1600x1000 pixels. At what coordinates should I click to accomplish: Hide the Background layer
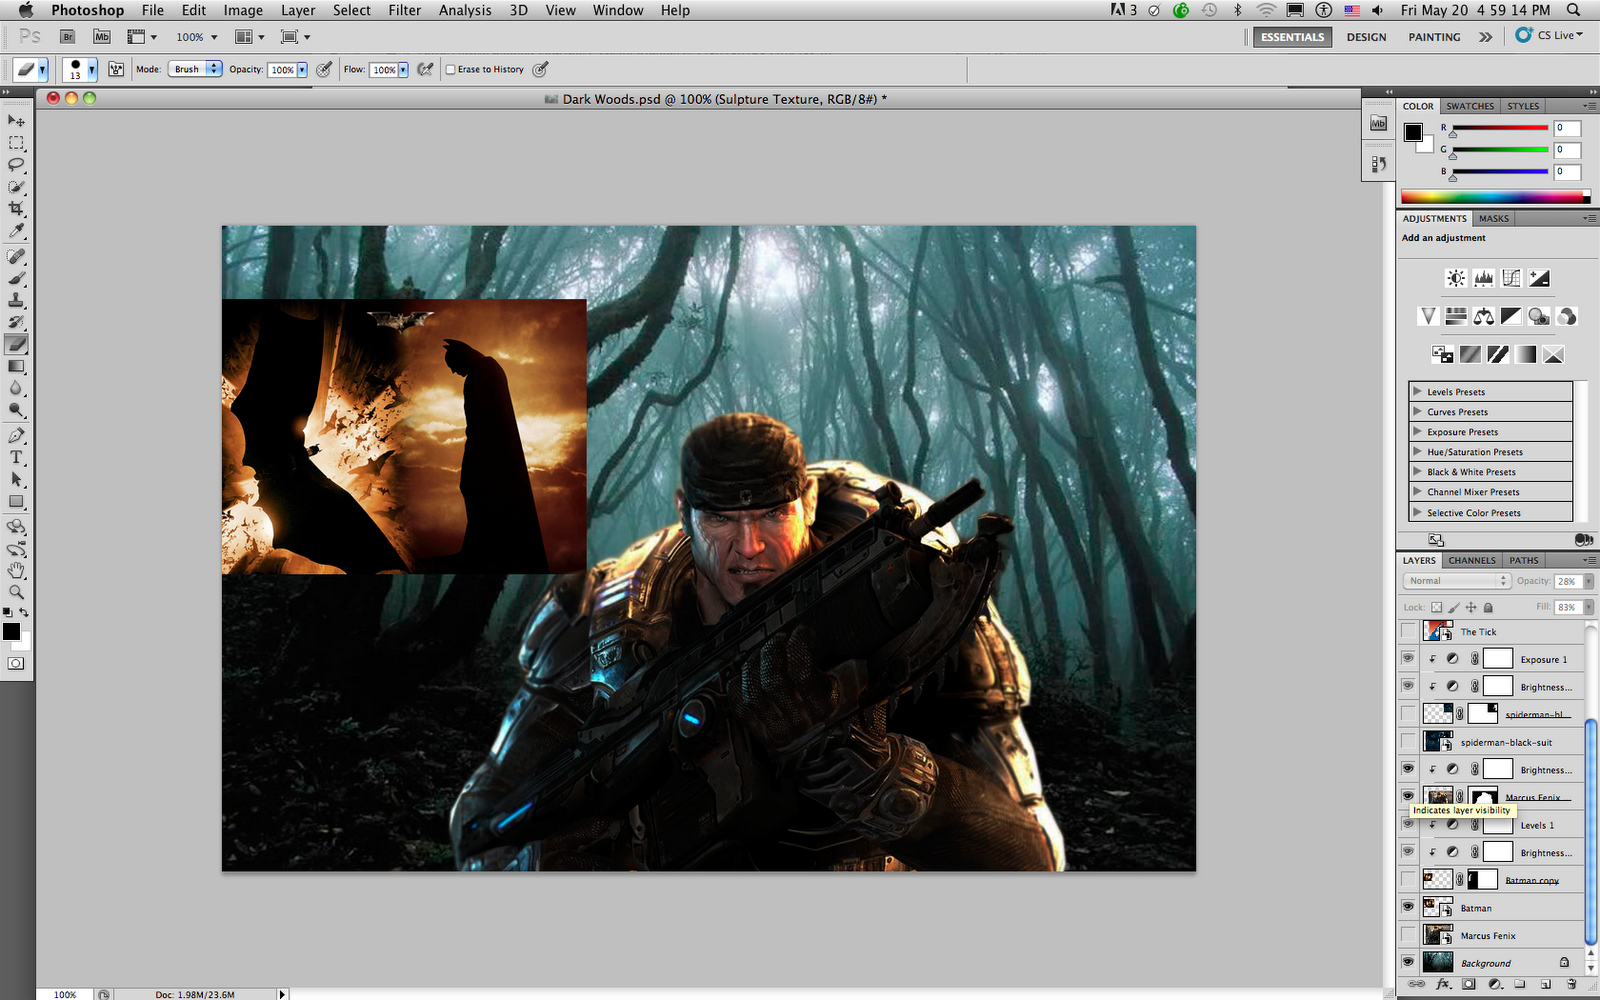click(x=1408, y=962)
